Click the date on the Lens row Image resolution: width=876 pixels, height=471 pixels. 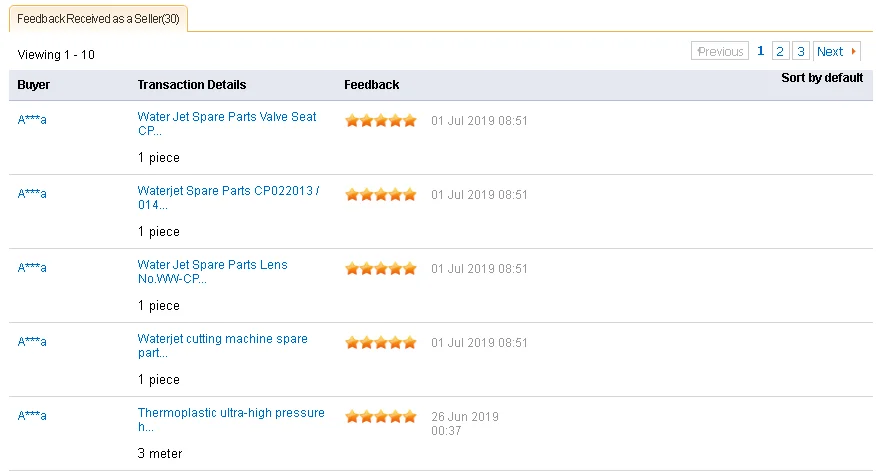pyautogui.click(x=479, y=269)
